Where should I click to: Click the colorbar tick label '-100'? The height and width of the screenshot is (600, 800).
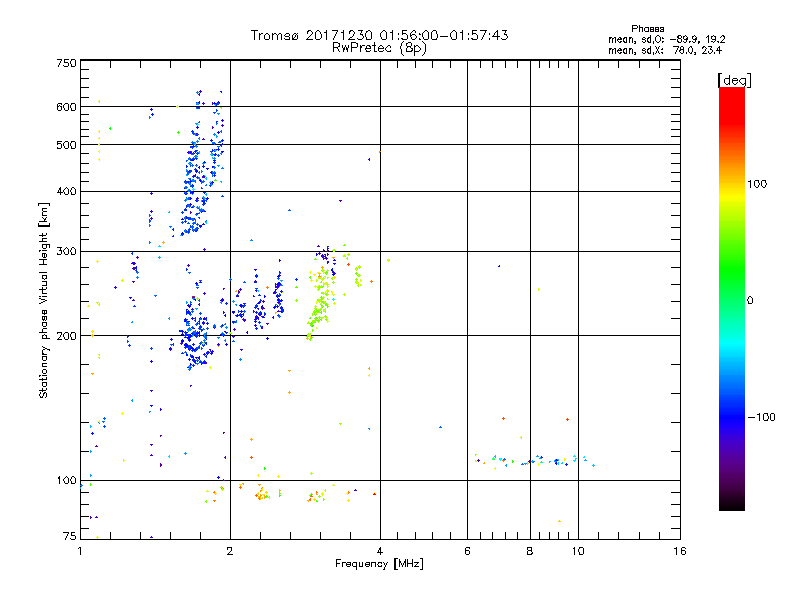point(761,417)
